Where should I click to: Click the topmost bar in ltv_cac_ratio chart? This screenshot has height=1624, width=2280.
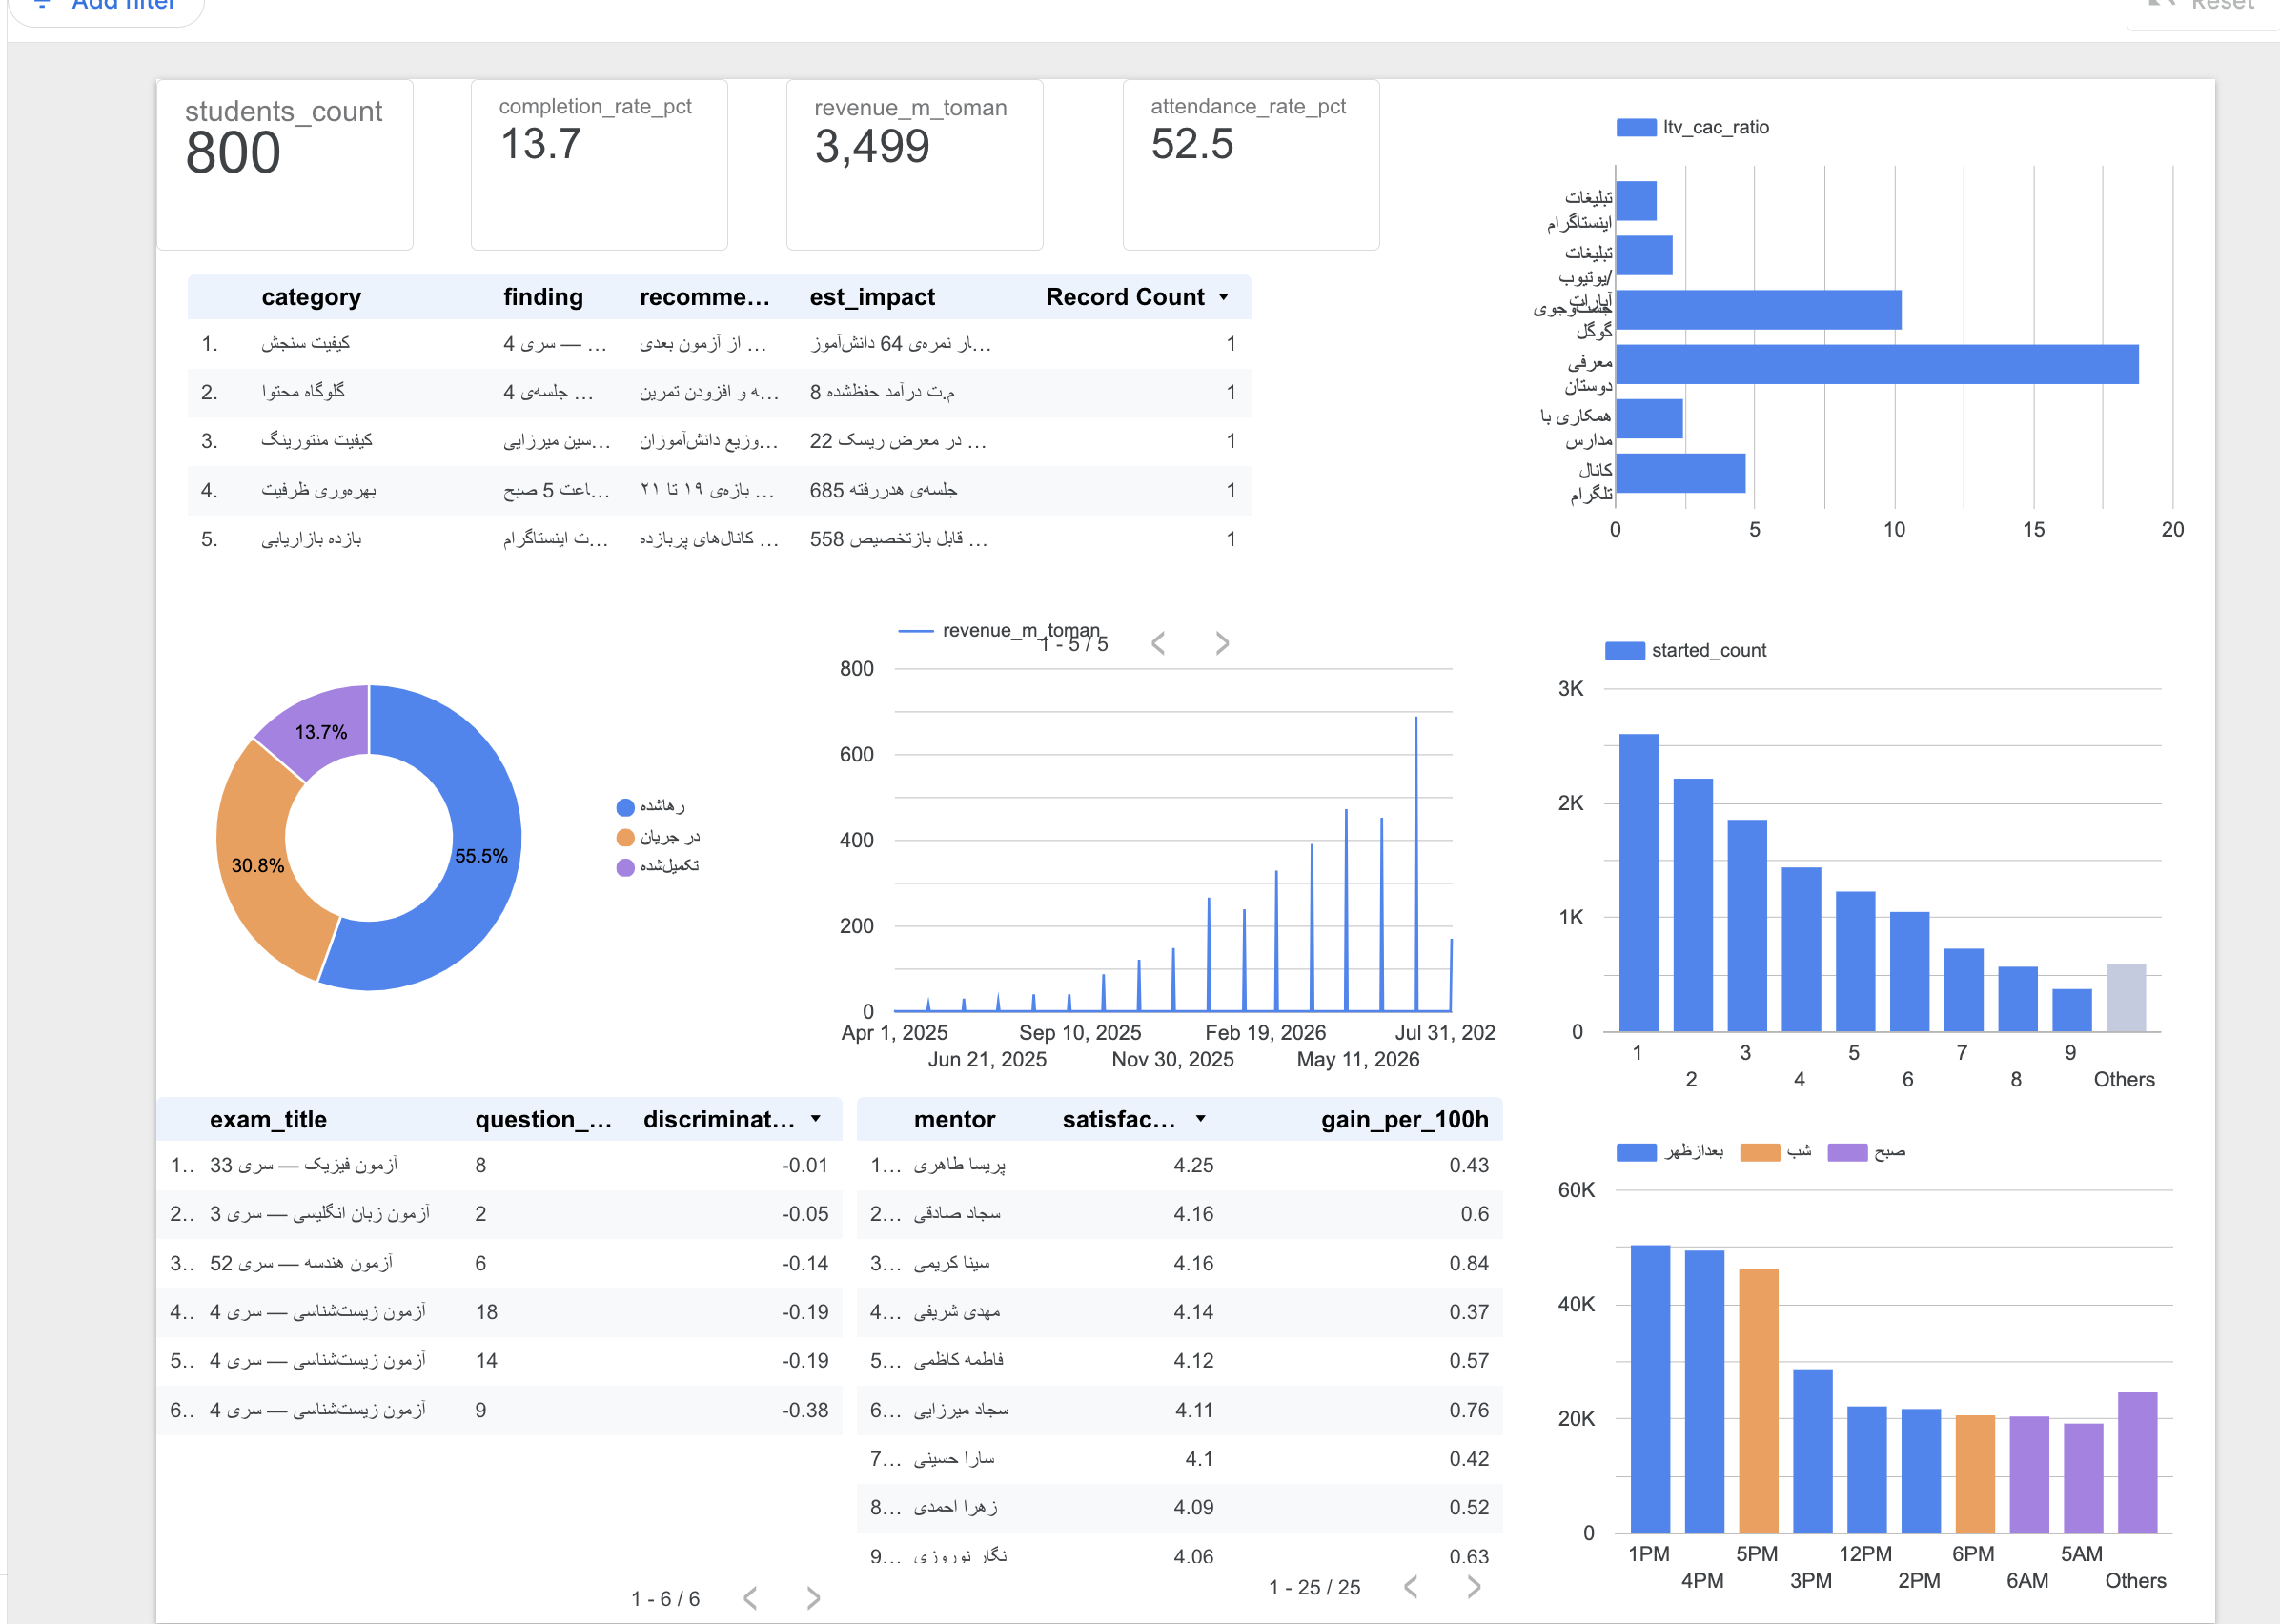(x=1636, y=200)
